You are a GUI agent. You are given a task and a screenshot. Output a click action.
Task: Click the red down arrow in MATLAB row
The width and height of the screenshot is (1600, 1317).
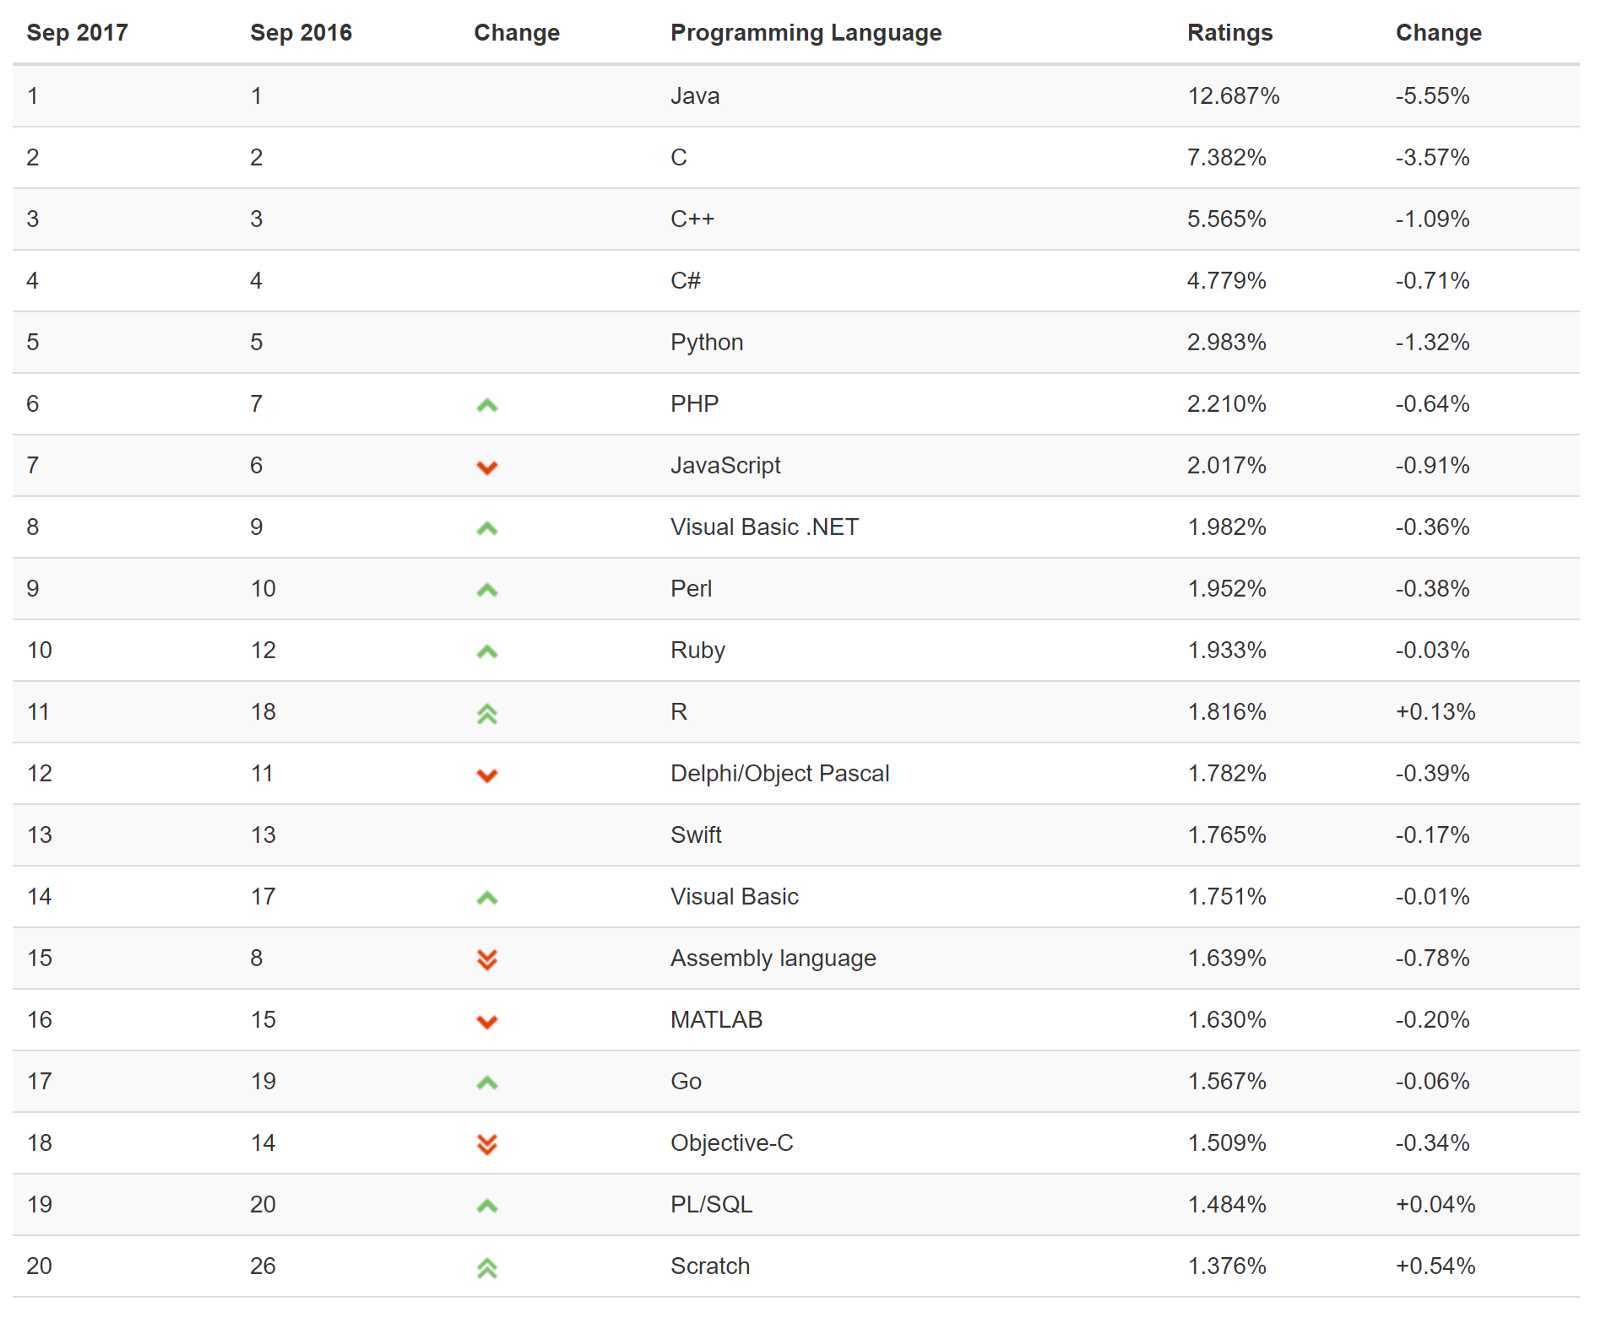(x=487, y=1021)
